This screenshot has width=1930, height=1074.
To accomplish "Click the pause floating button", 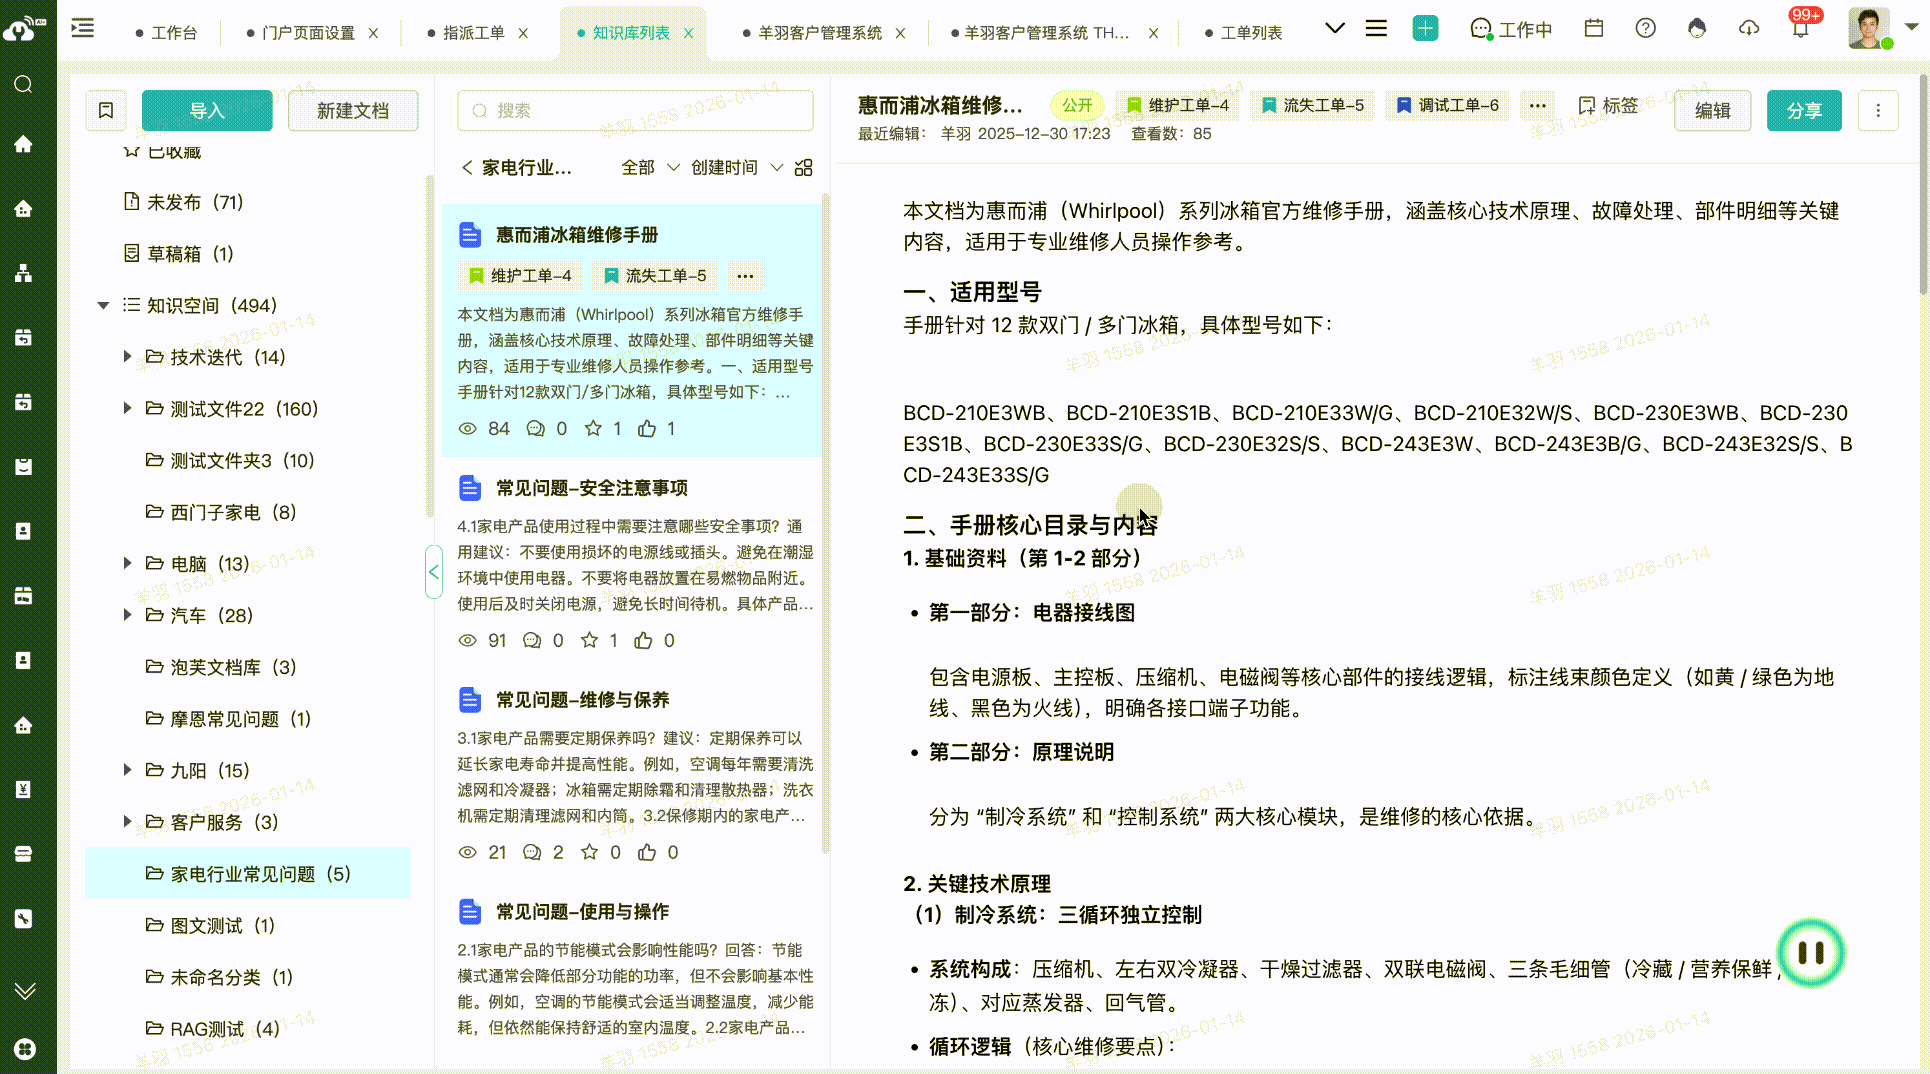I will pos(1811,953).
